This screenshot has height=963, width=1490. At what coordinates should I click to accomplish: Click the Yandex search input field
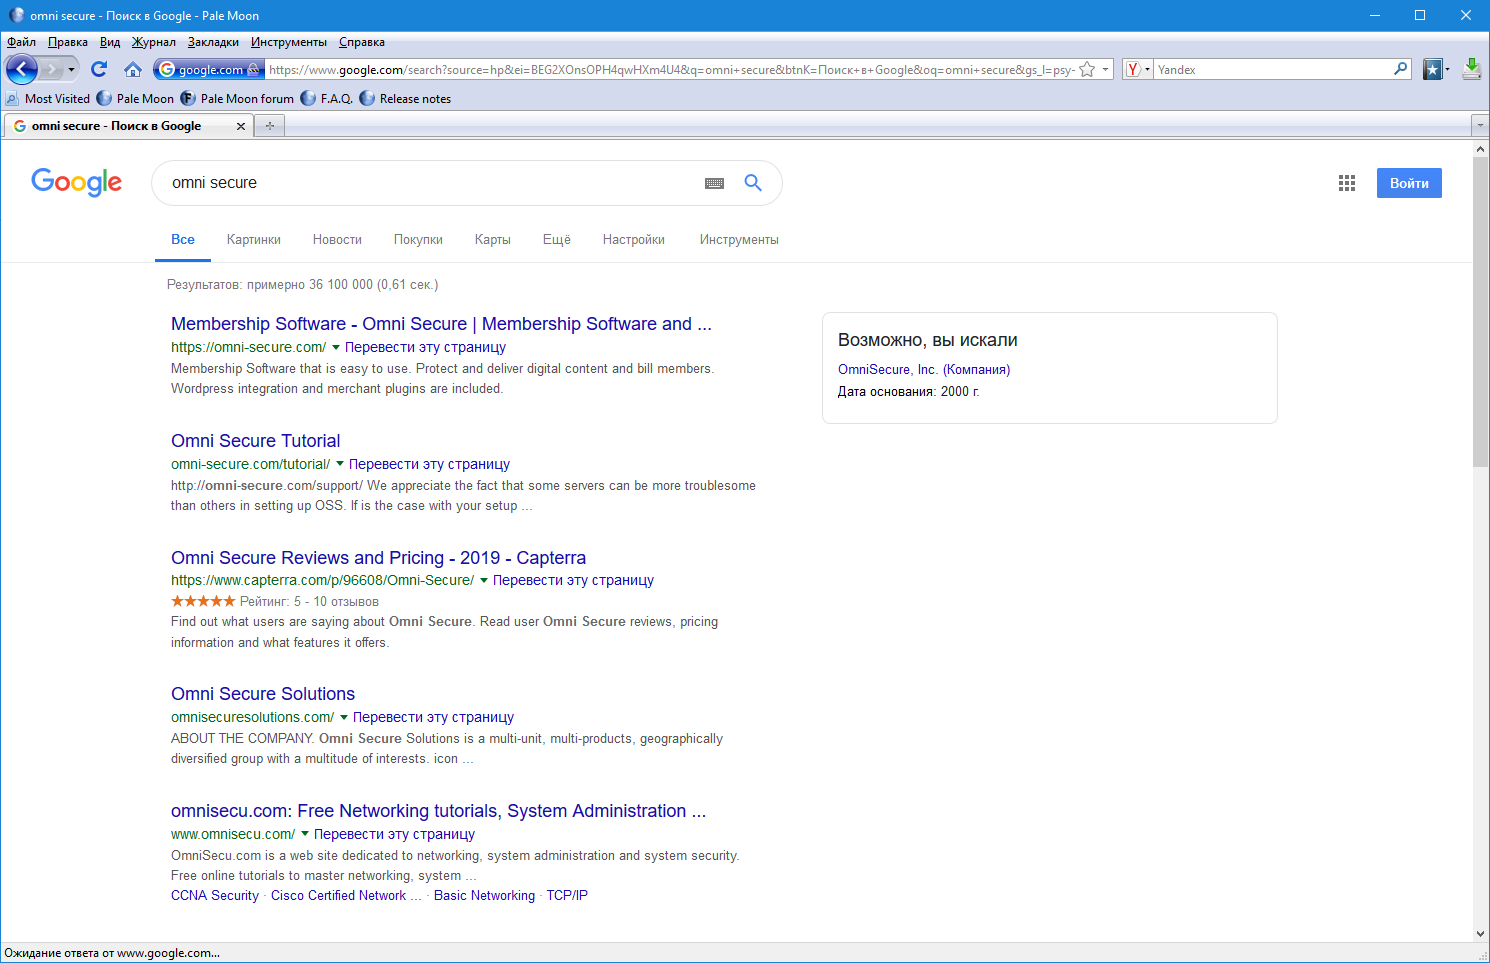coord(1273,70)
